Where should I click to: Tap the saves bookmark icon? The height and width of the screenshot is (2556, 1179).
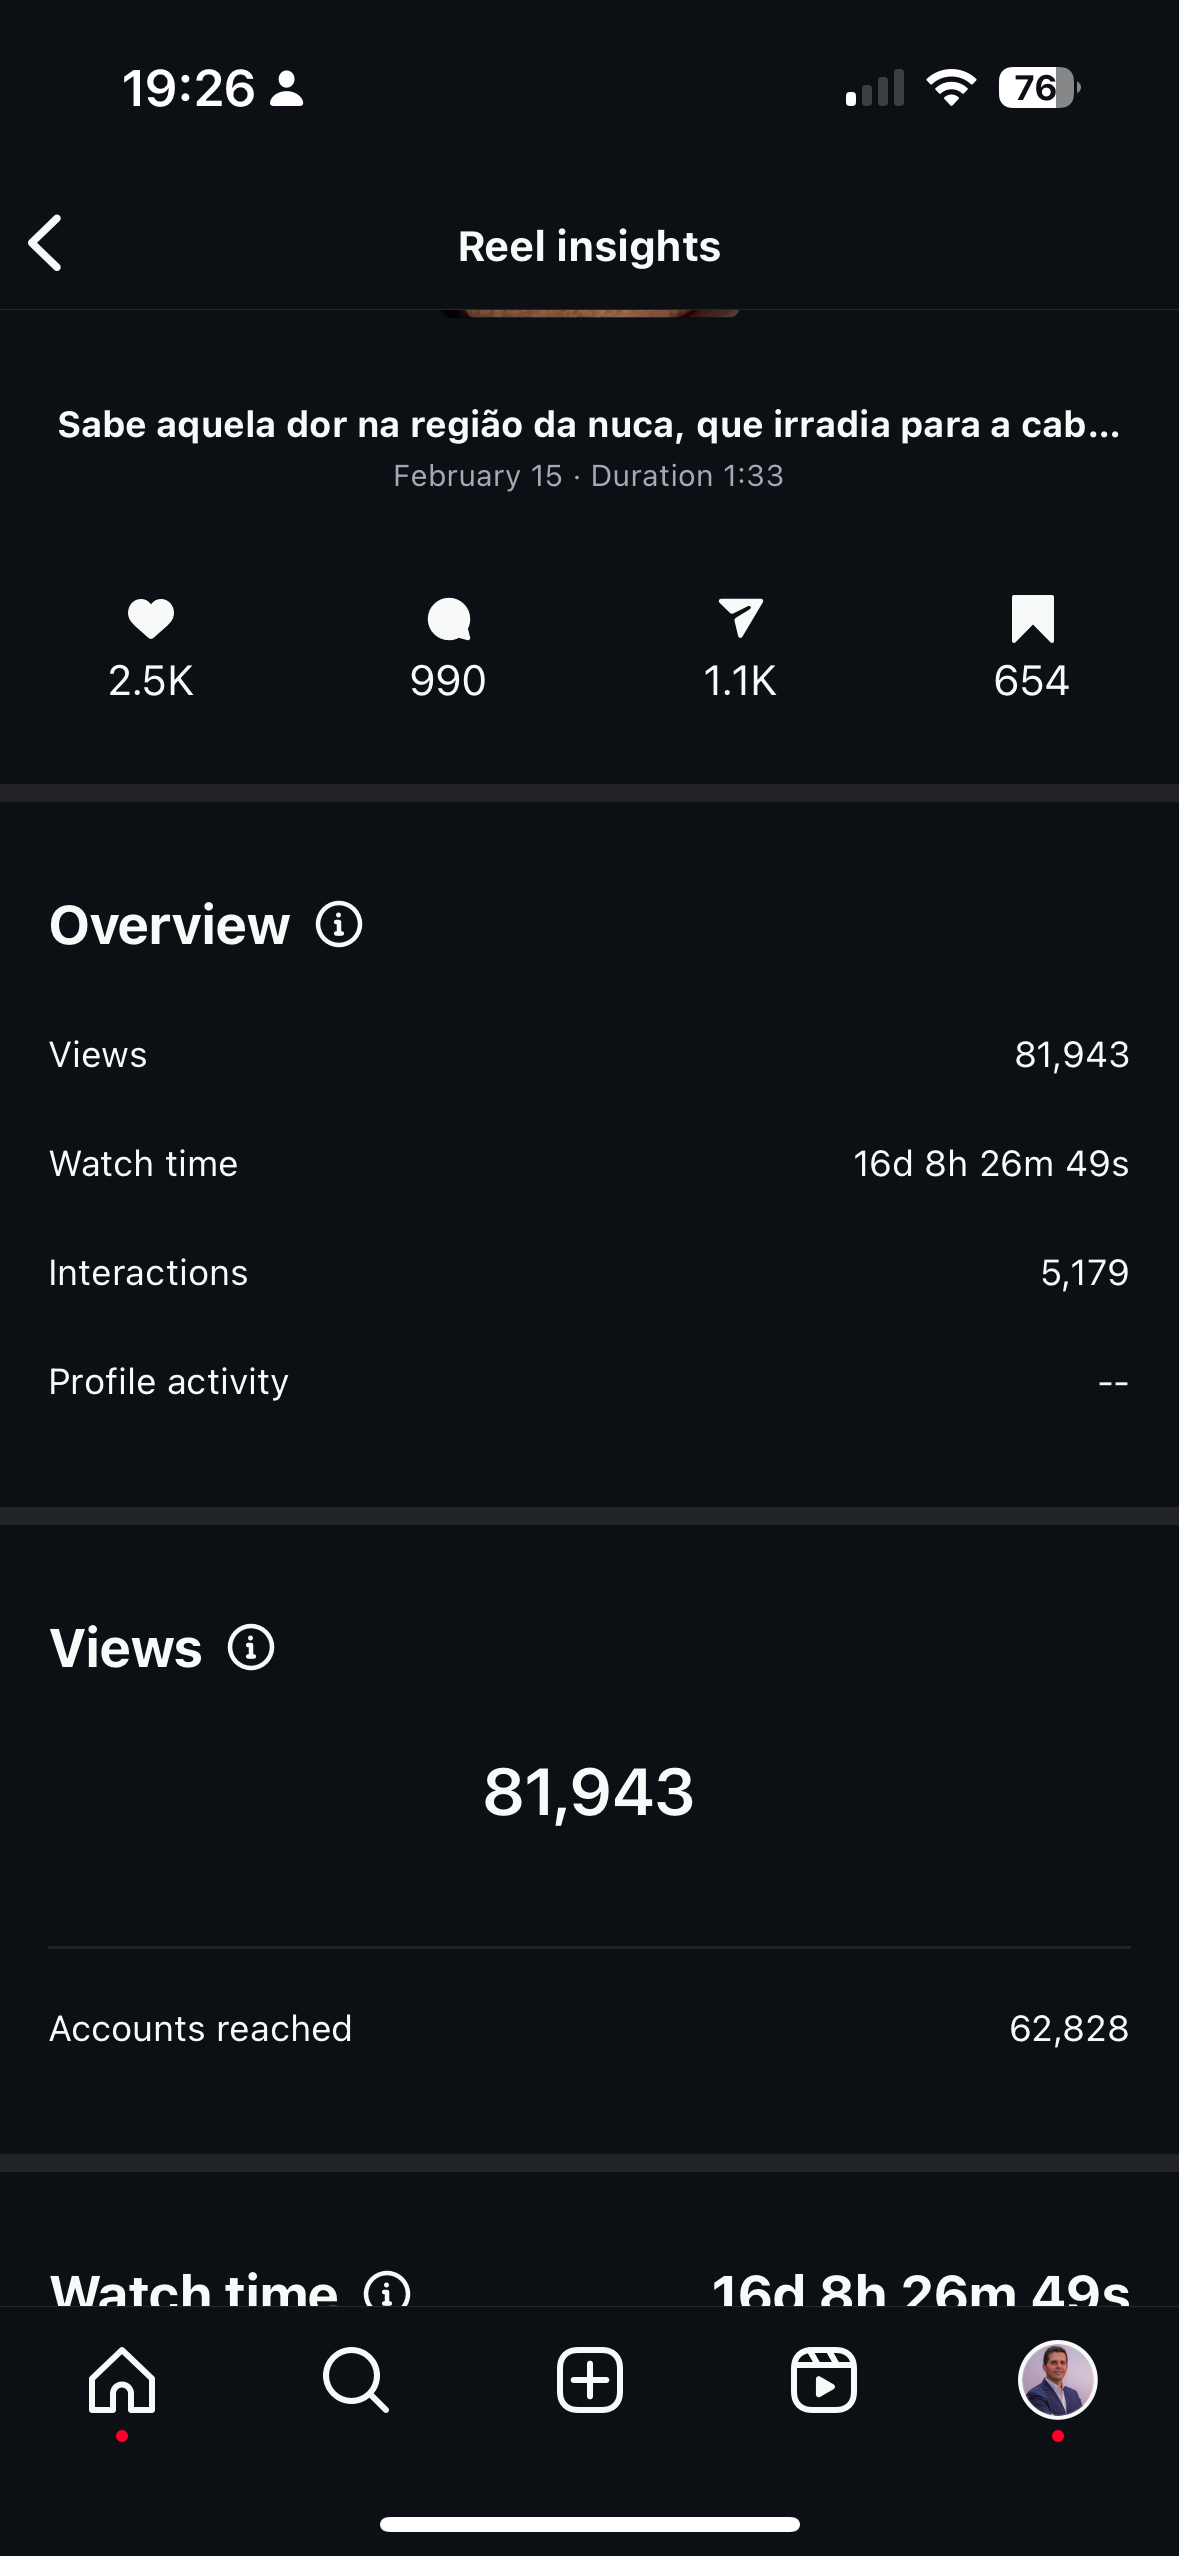[1032, 619]
